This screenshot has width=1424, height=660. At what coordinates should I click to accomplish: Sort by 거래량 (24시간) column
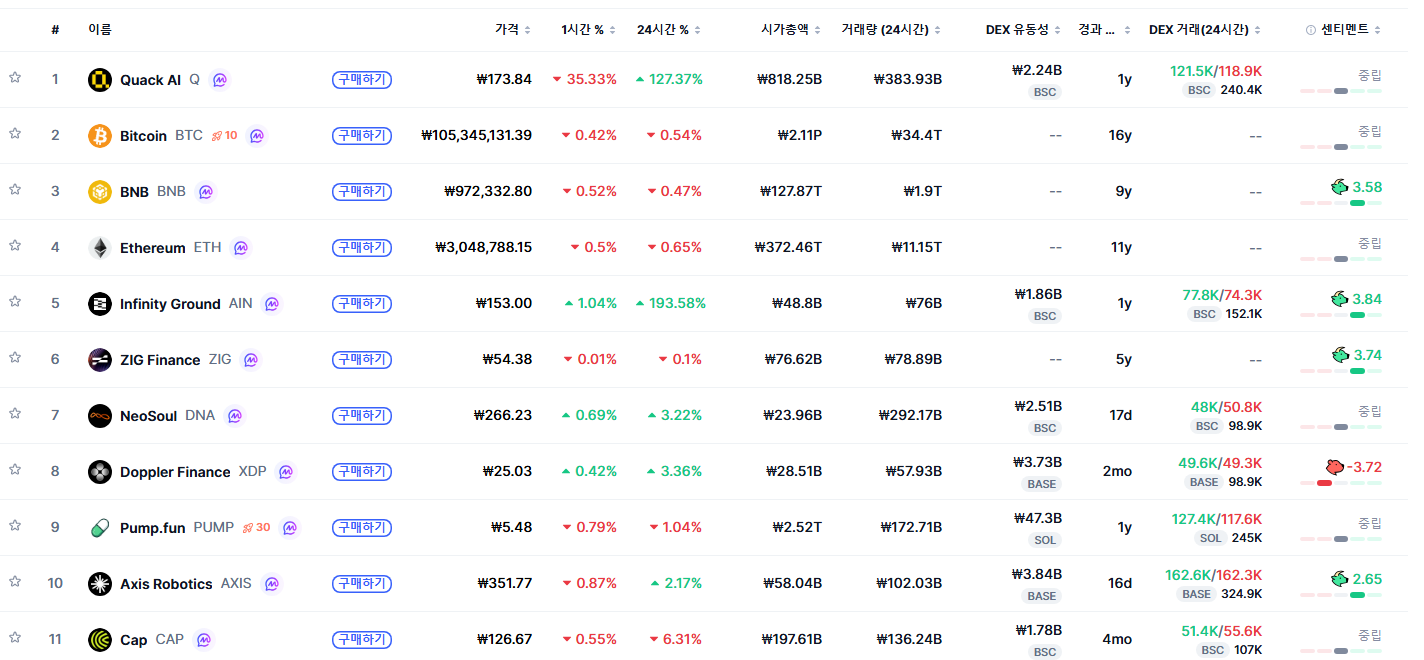click(x=892, y=30)
